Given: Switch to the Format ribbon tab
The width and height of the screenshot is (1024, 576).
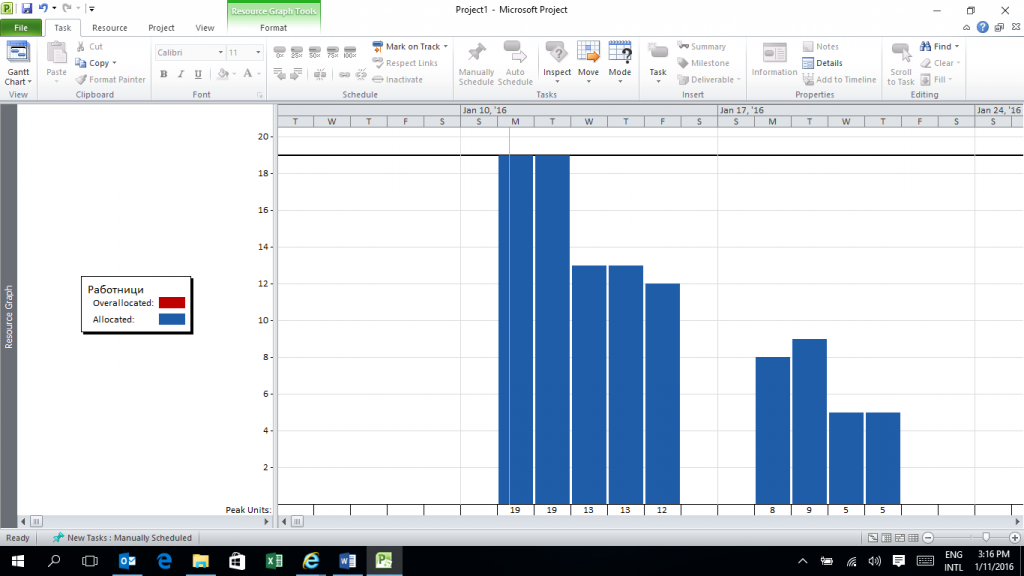Looking at the screenshot, I should point(274,27).
